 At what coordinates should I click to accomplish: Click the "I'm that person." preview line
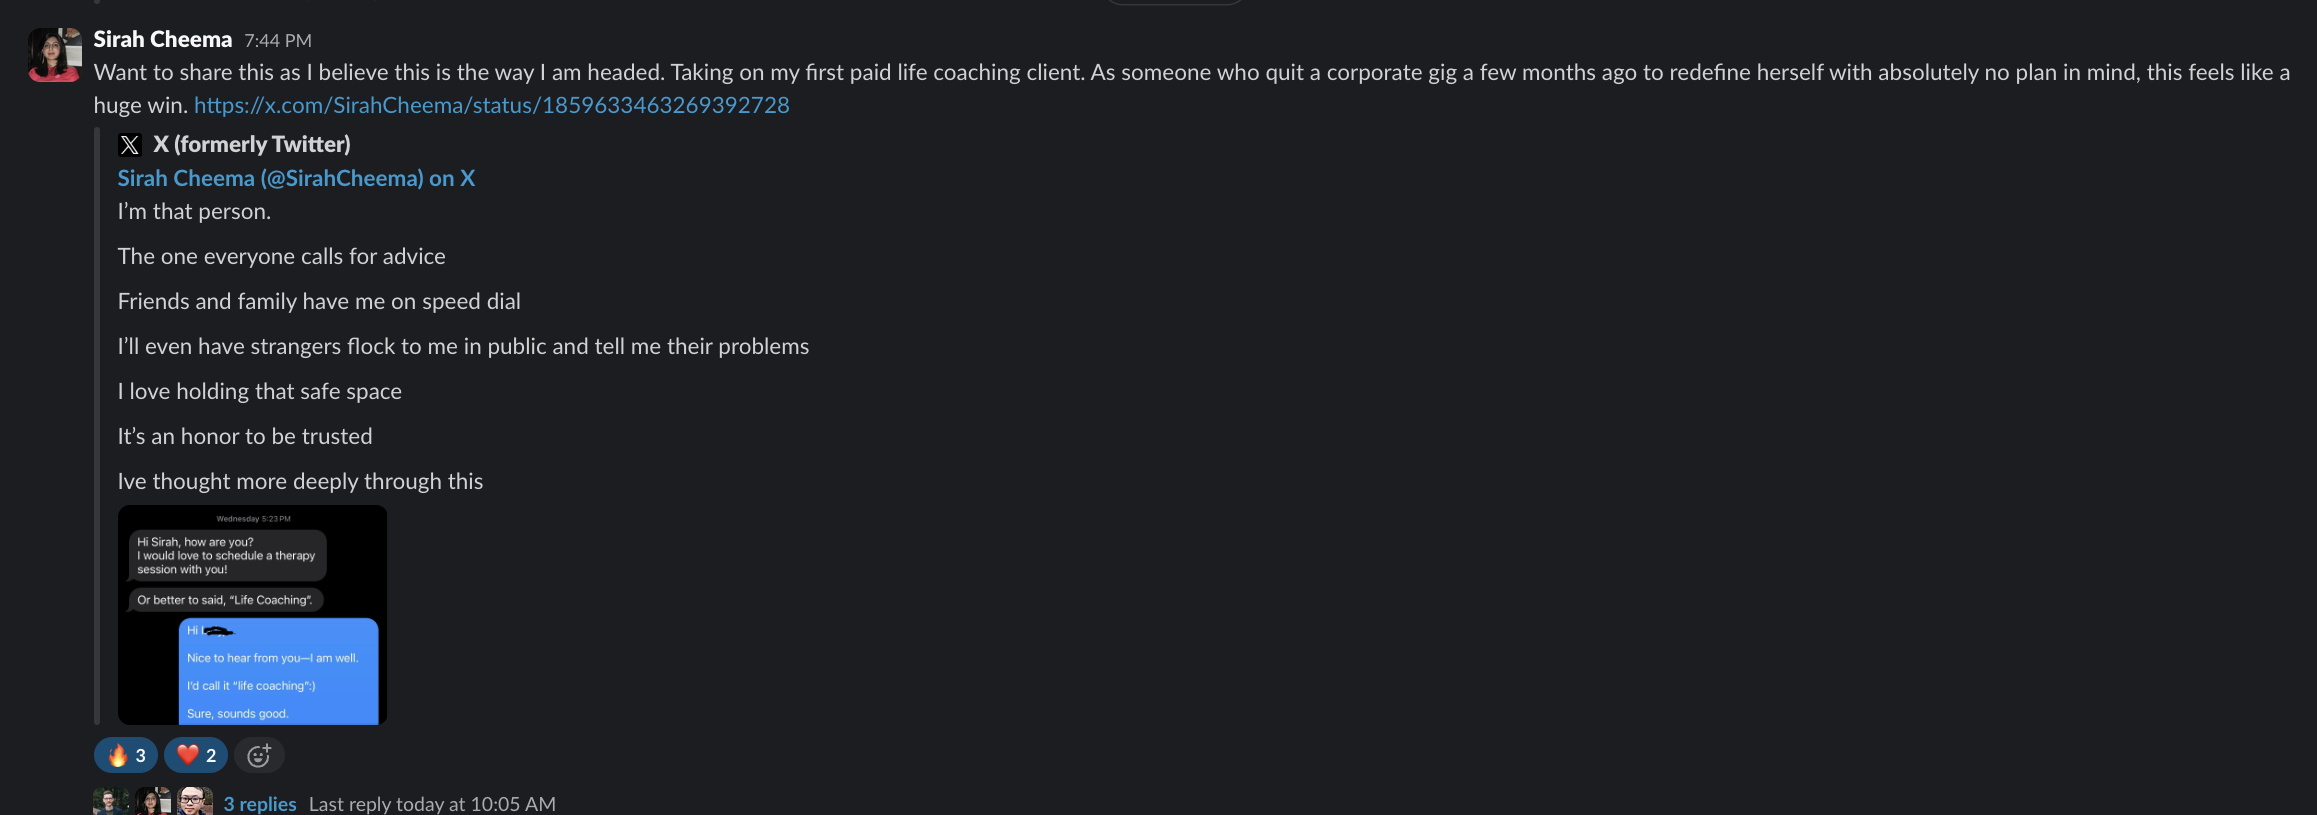[x=194, y=211]
